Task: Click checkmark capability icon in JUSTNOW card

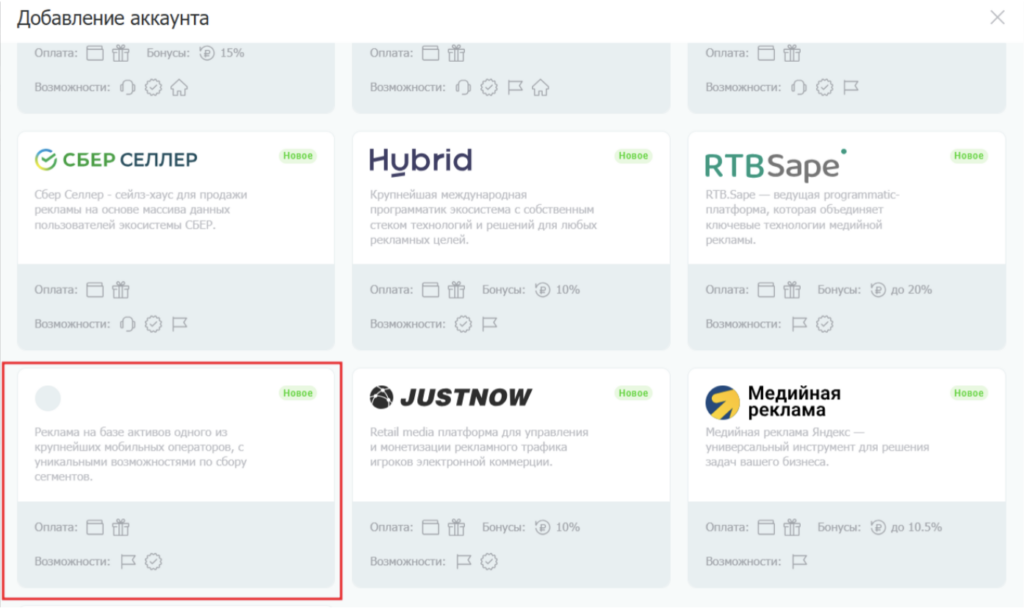Action: click(x=489, y=561)
